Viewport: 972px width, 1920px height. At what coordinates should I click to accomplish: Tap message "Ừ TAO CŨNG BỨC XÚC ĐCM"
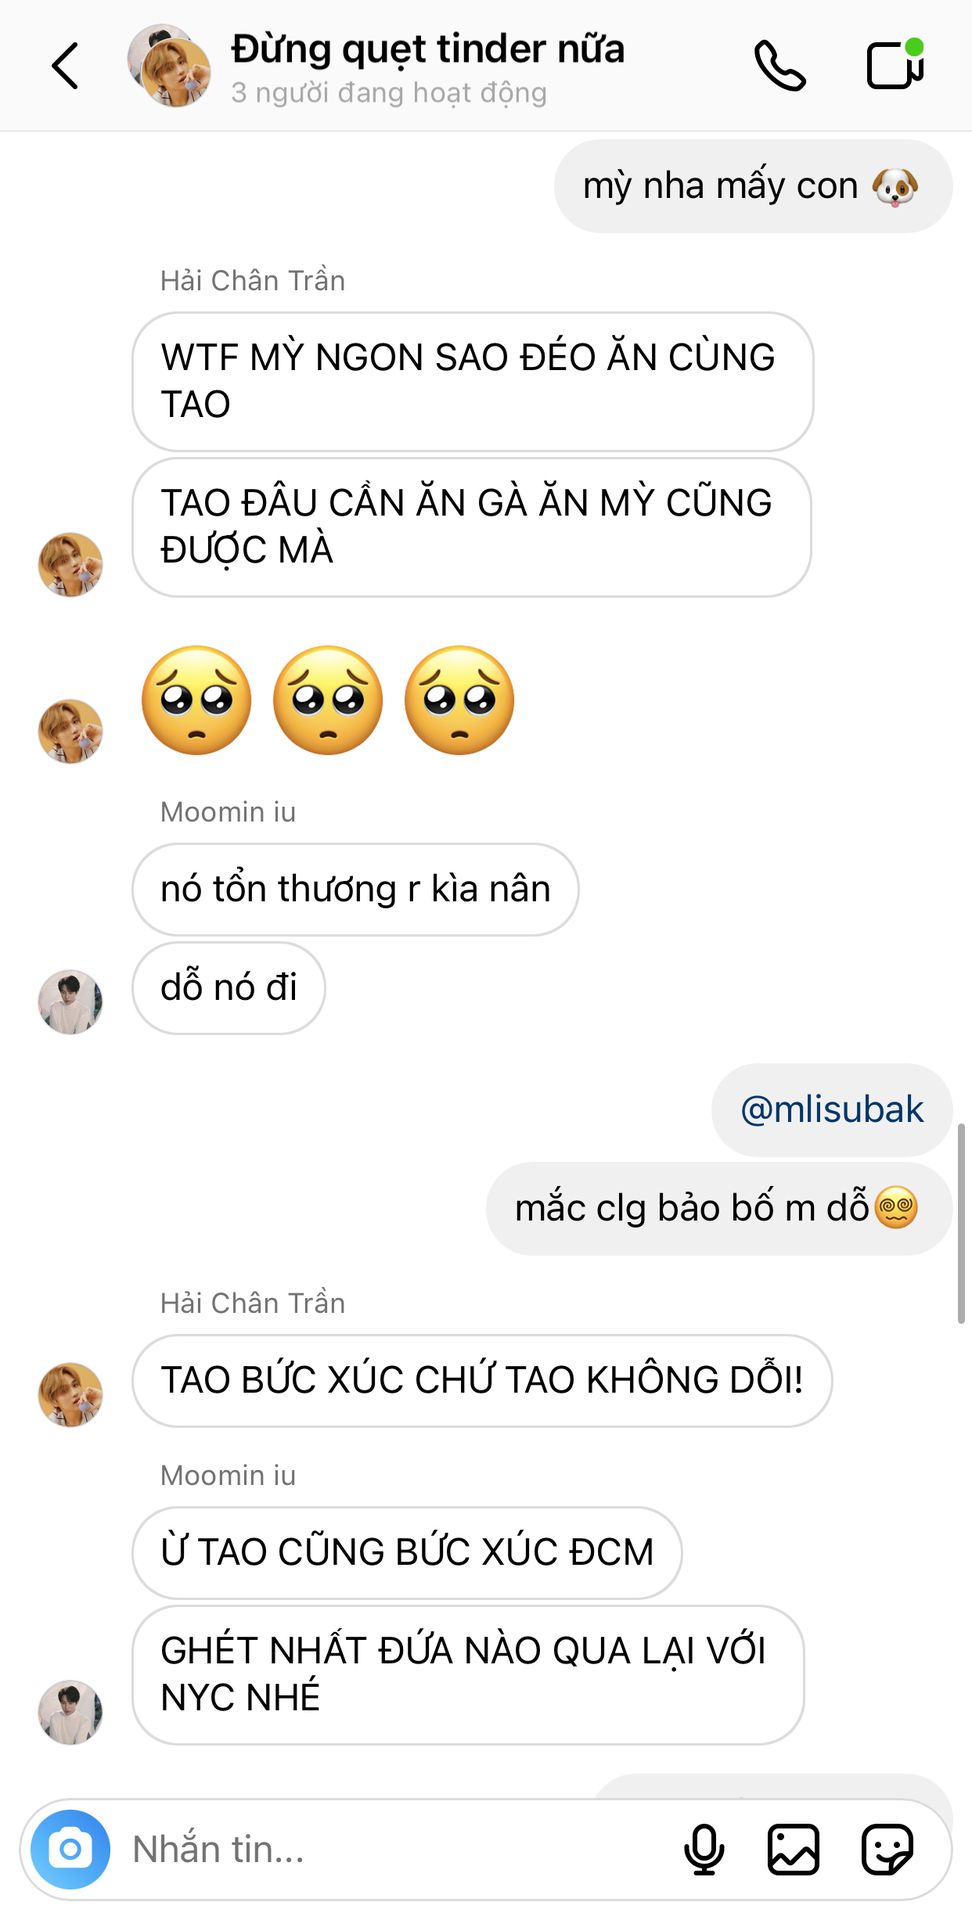[x=407, y=1552]
